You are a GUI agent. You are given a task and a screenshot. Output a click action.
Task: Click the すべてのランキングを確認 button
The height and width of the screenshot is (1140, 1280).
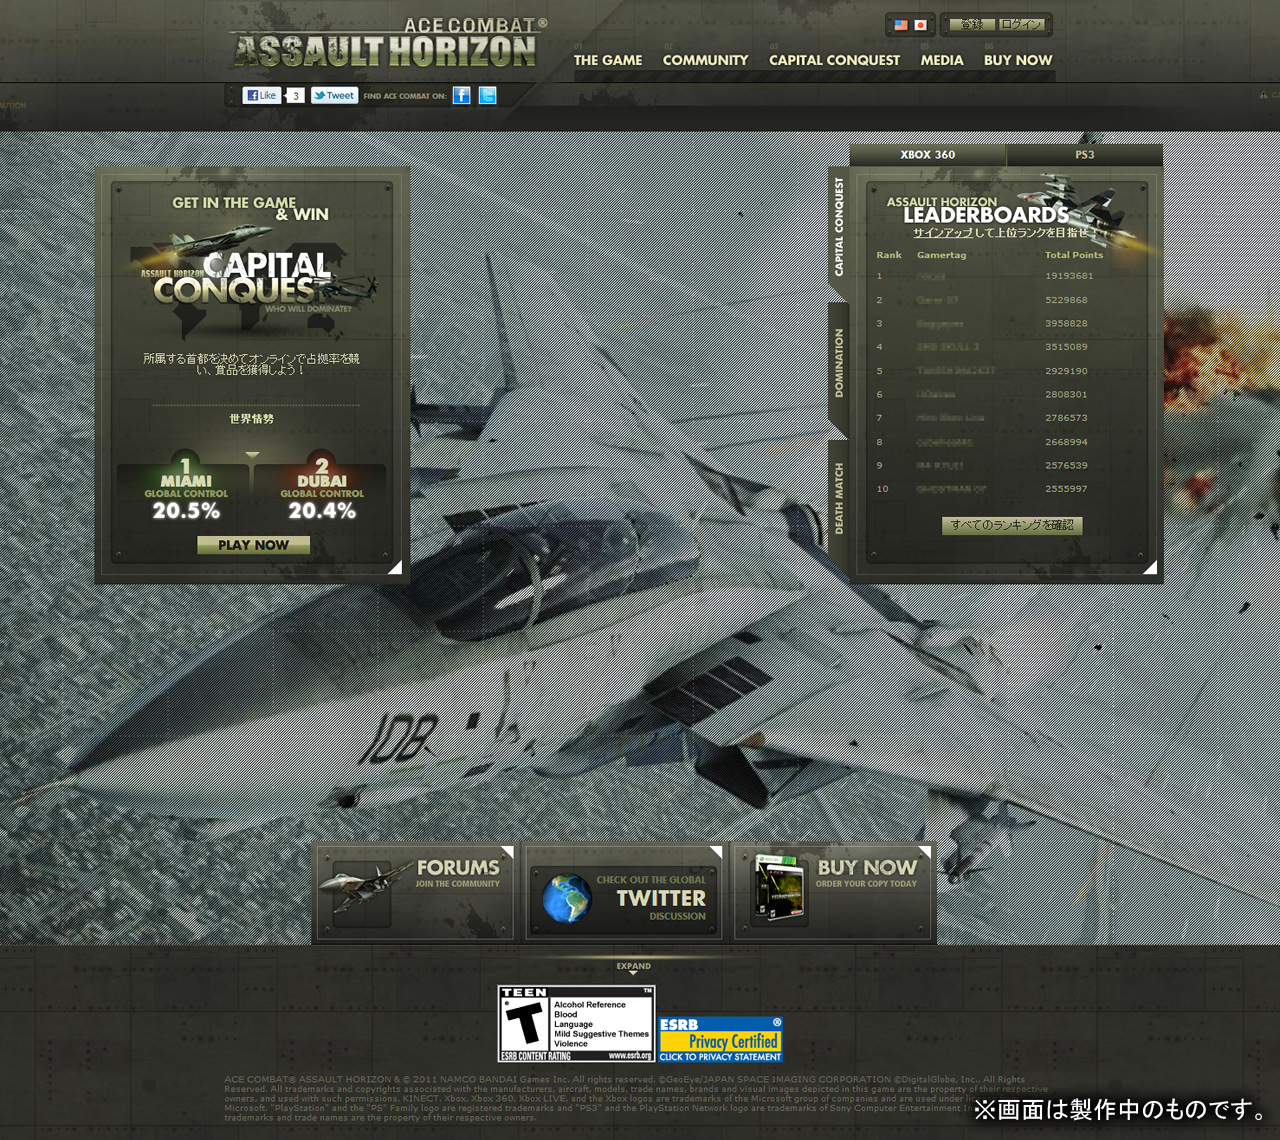1012,525
